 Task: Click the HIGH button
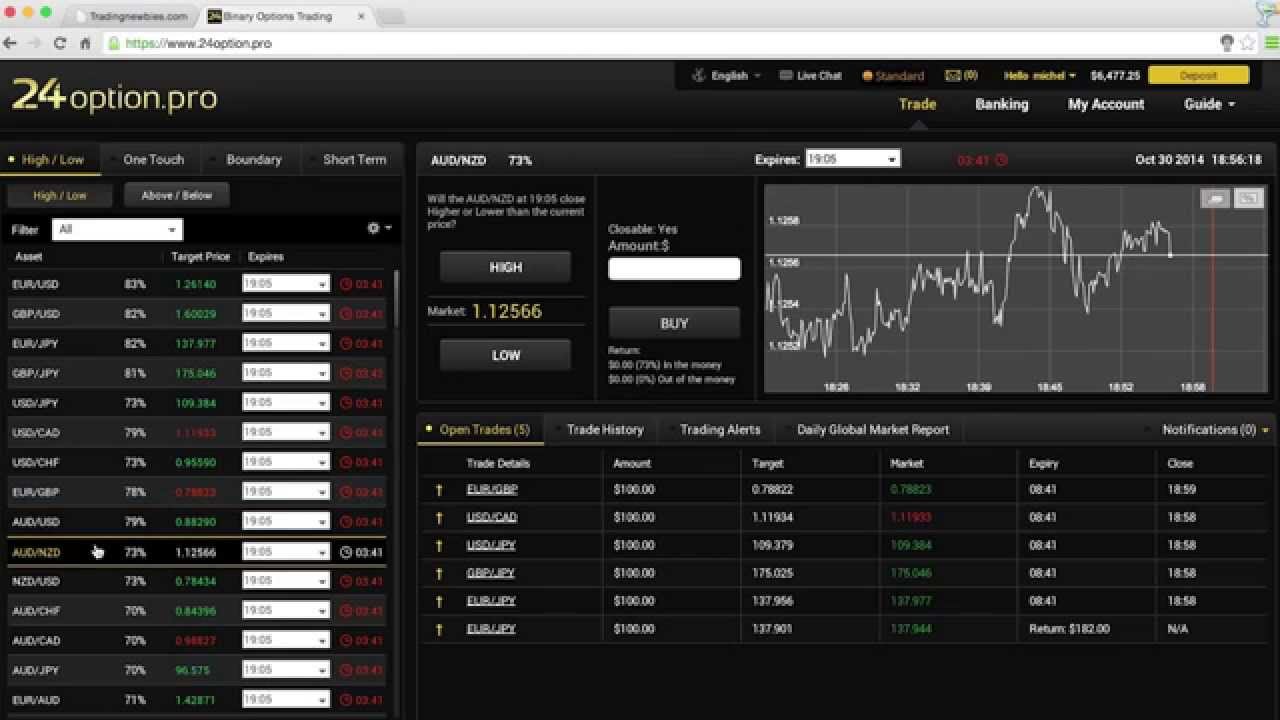pos(506,267)
